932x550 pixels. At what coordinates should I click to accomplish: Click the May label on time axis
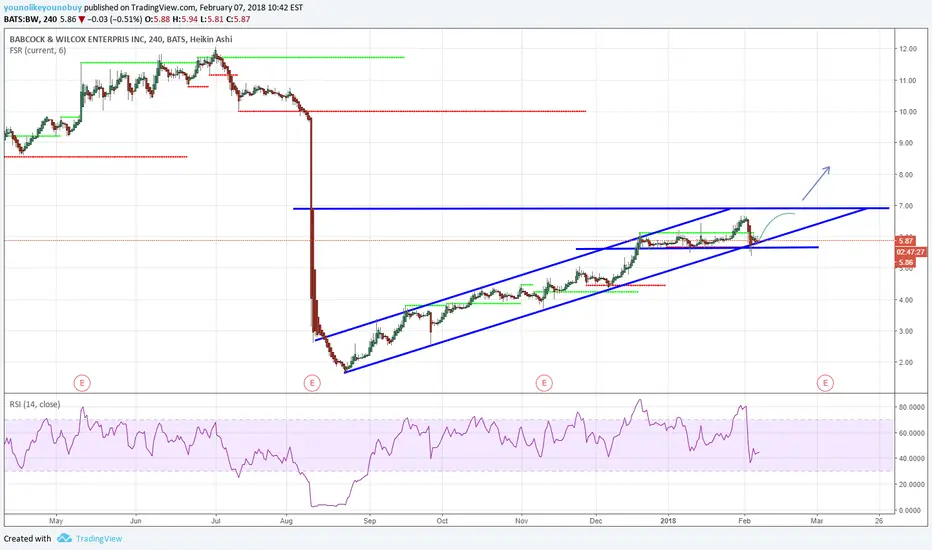pyautogui.click(x=56, y=521)
